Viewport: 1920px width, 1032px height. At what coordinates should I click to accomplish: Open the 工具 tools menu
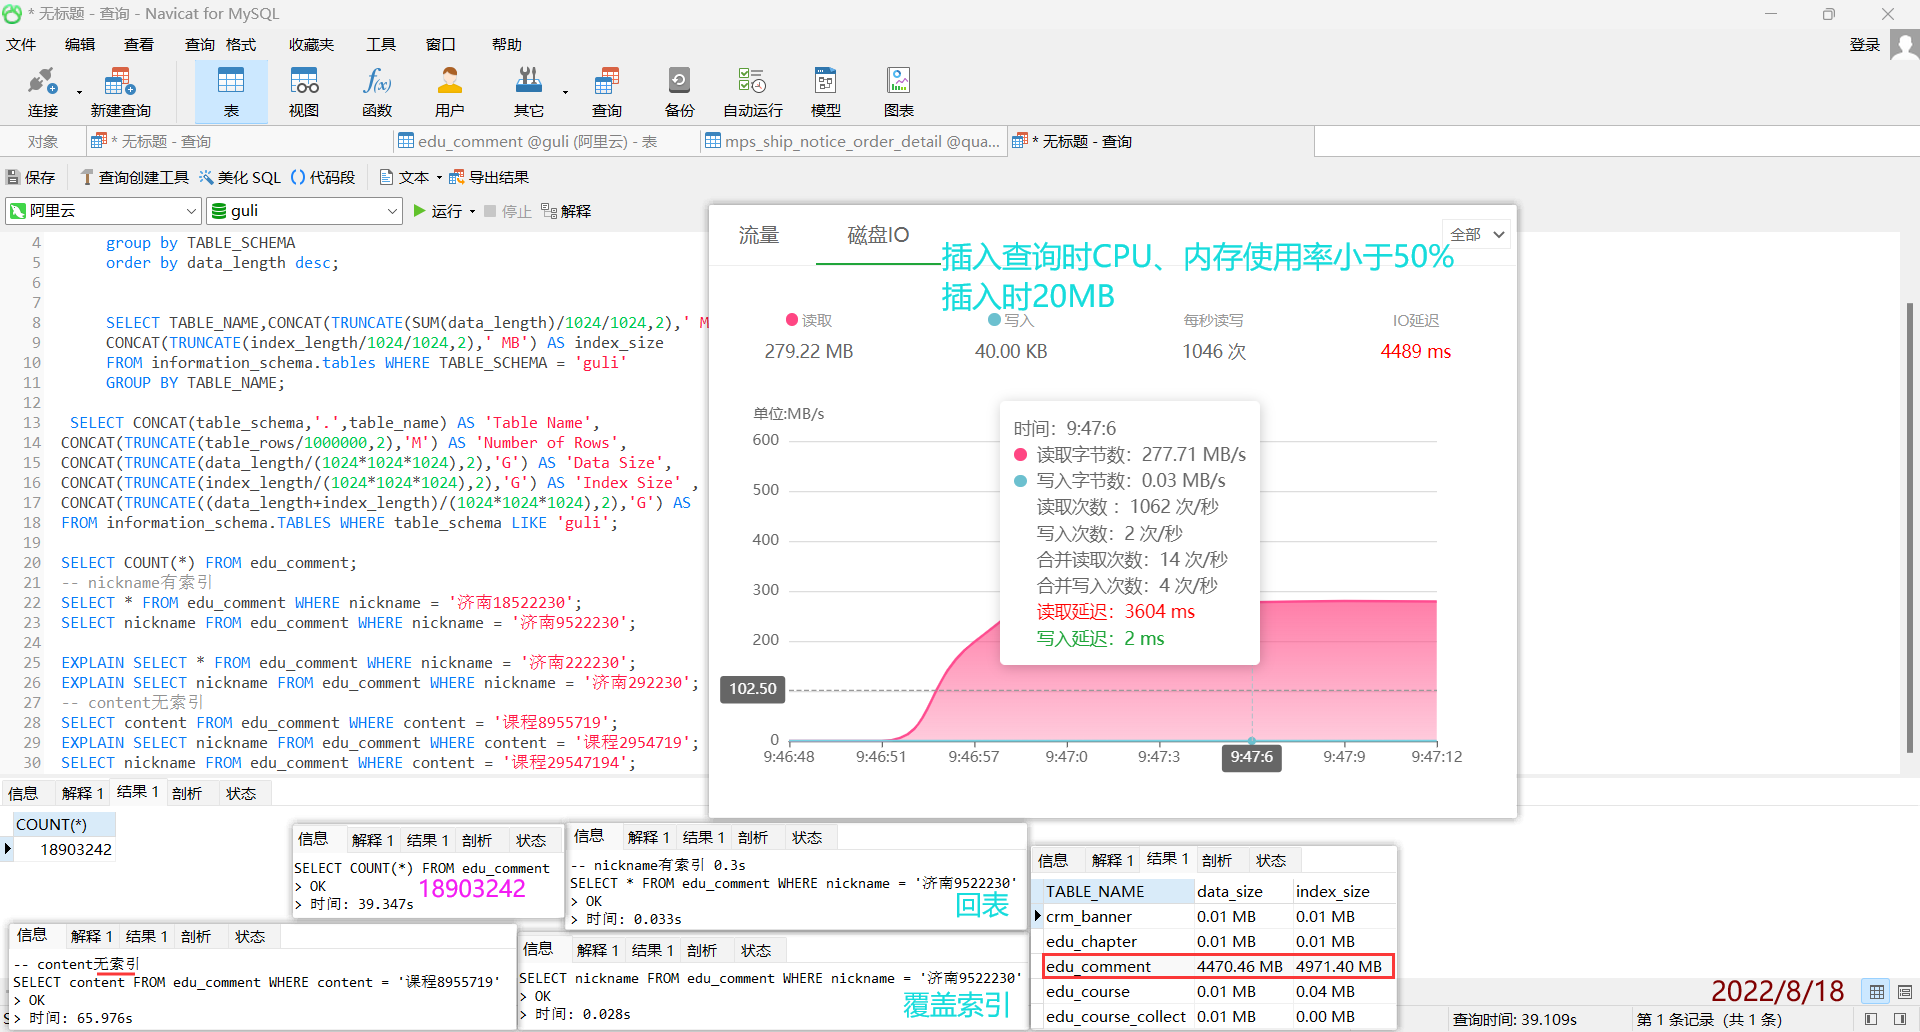(381, 45)
